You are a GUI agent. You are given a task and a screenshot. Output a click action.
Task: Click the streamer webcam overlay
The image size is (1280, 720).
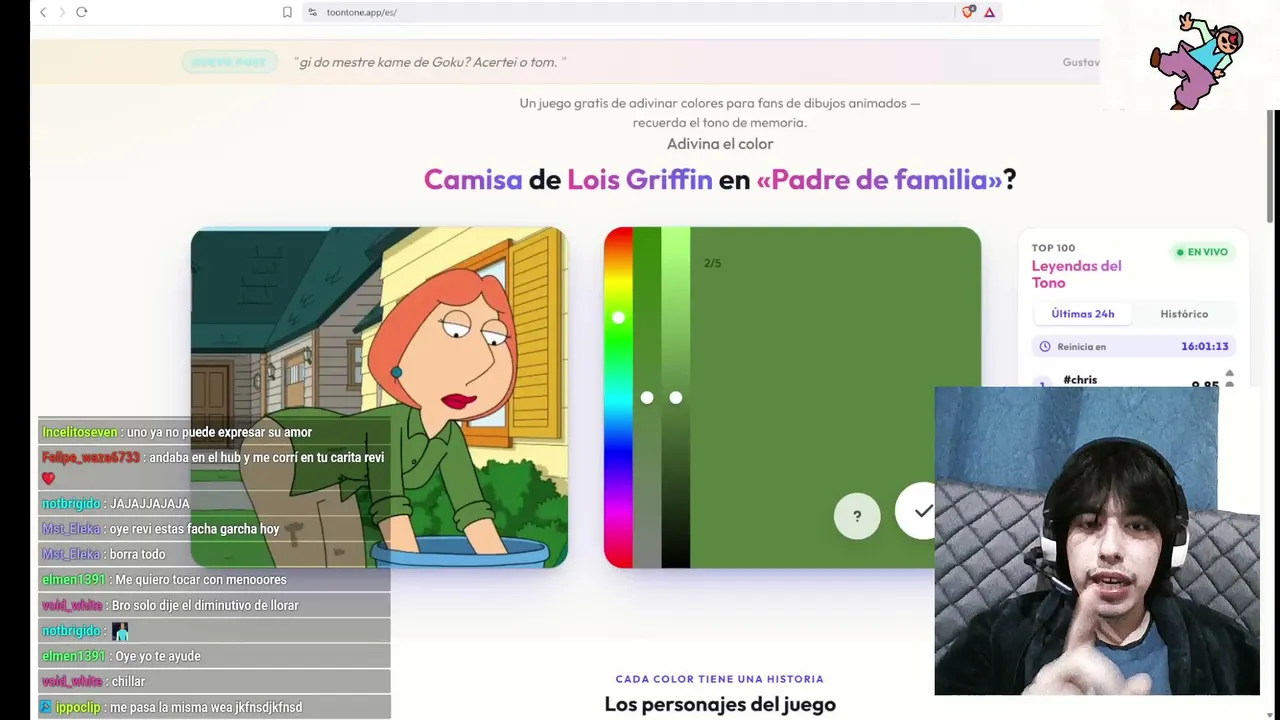[1097, 540]
